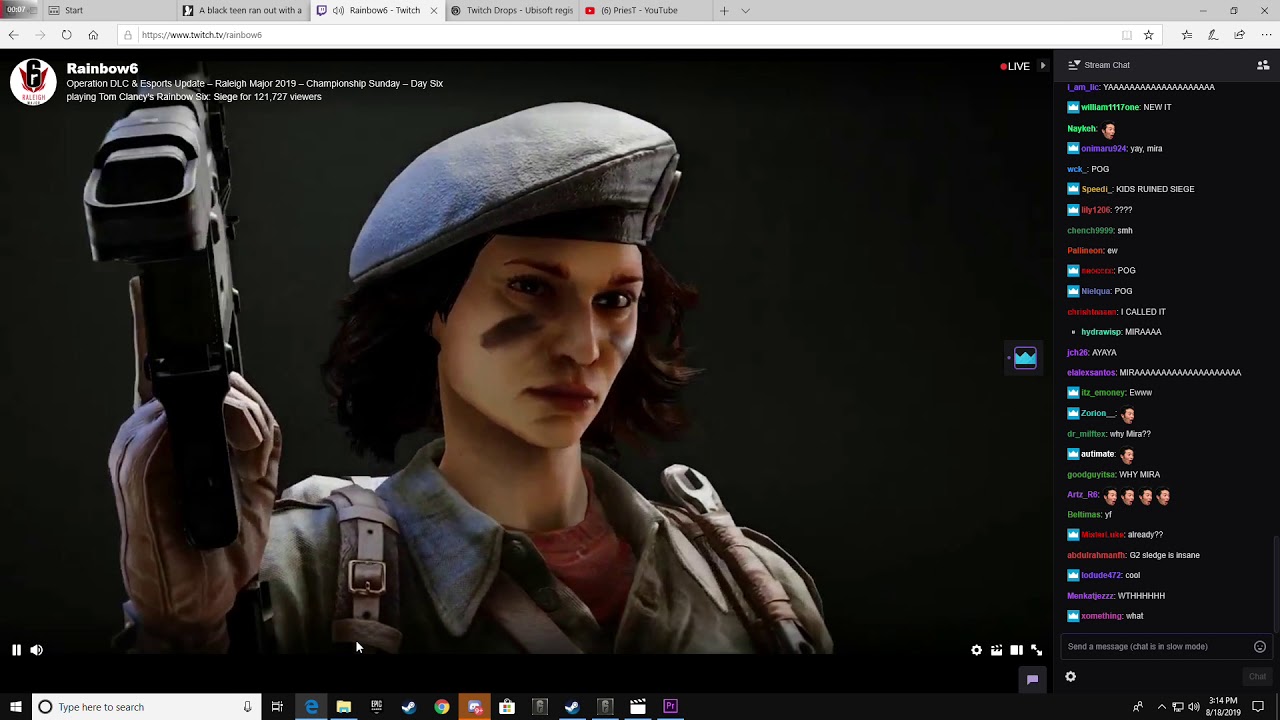Open the emote picker smiley
The image size is (1280, 720).
click(x=1260, y=646)
